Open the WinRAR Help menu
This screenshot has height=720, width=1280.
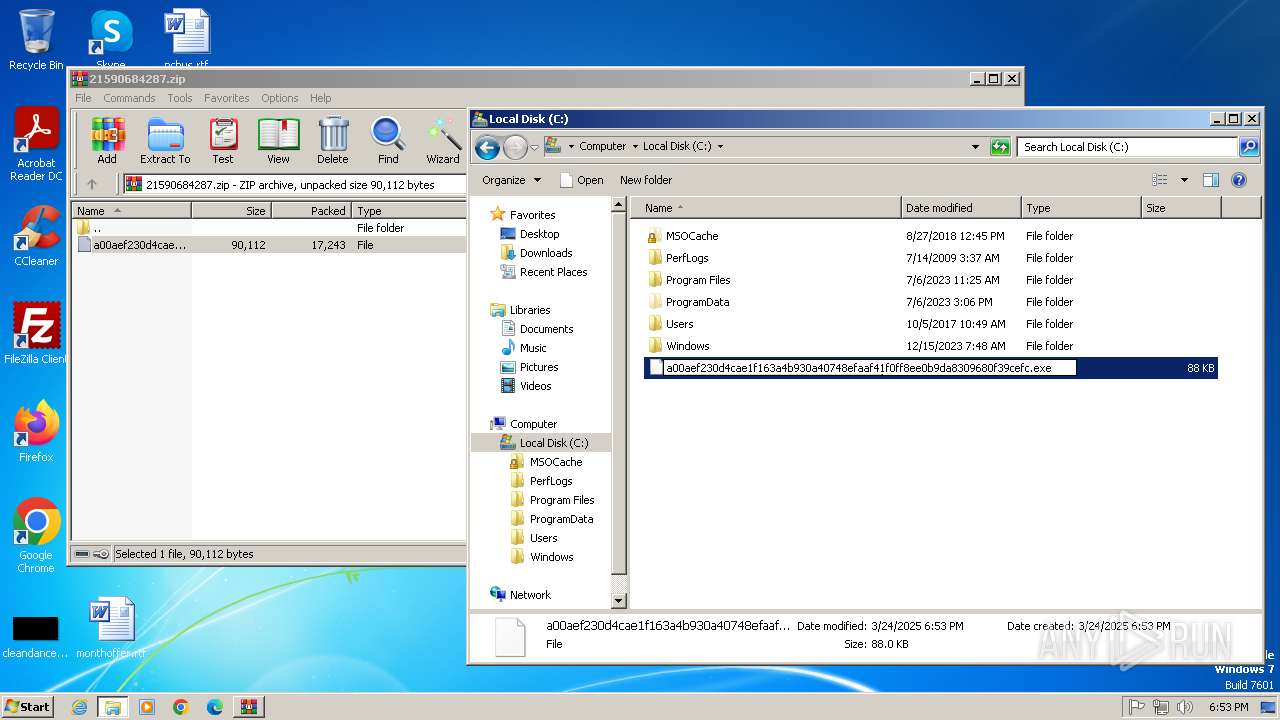[x=320, y=98]
